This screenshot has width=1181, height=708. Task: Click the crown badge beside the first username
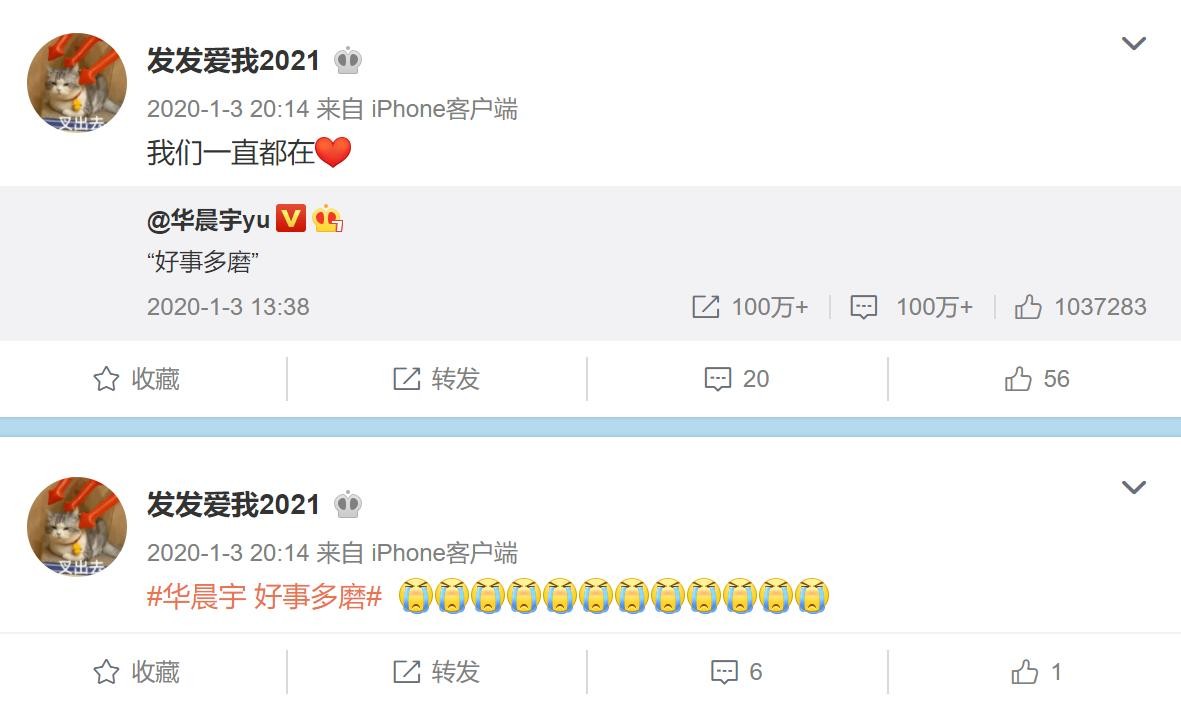(347, 60)
